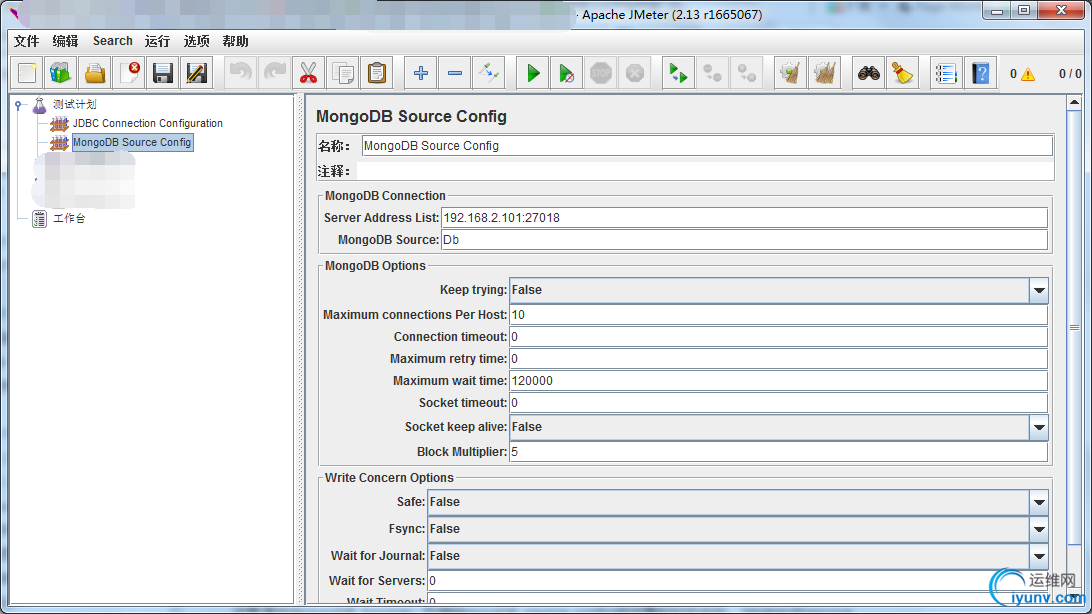
Task: Open the 帮助 menu
Action: click(235, 41)
